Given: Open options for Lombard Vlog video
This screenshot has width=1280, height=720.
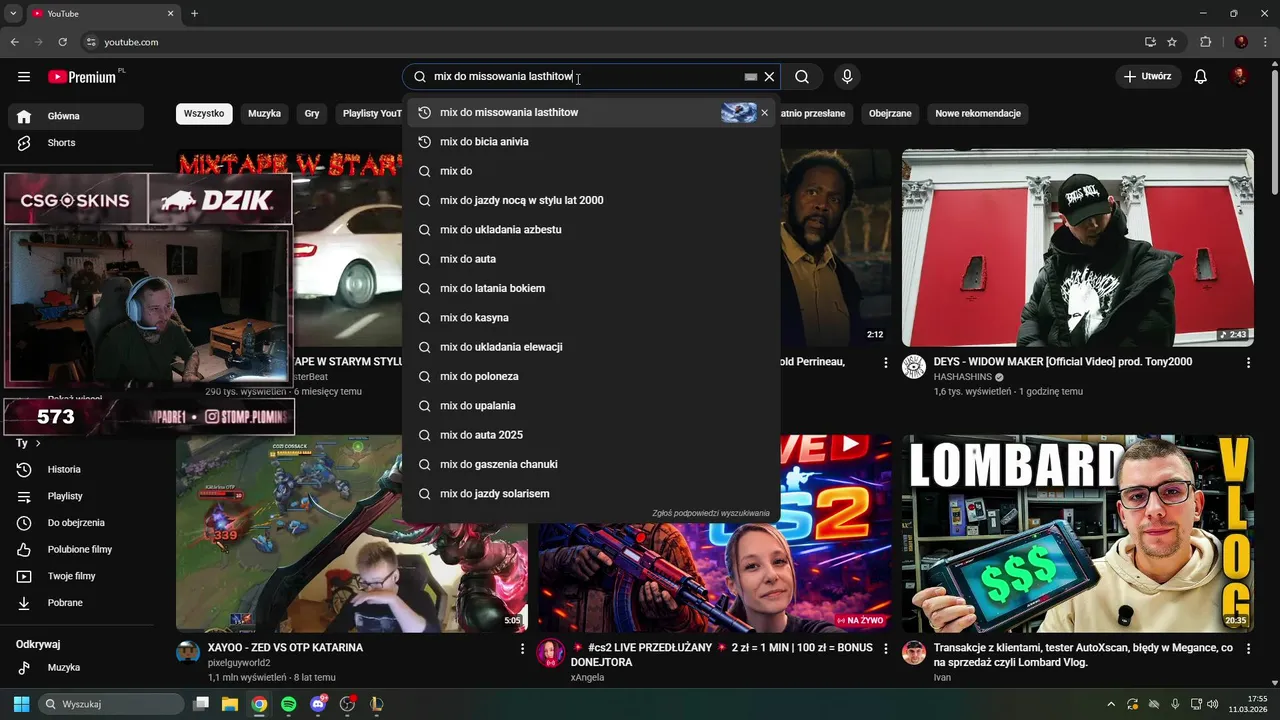Looking at the screenshot, I should click(1248, 649).
